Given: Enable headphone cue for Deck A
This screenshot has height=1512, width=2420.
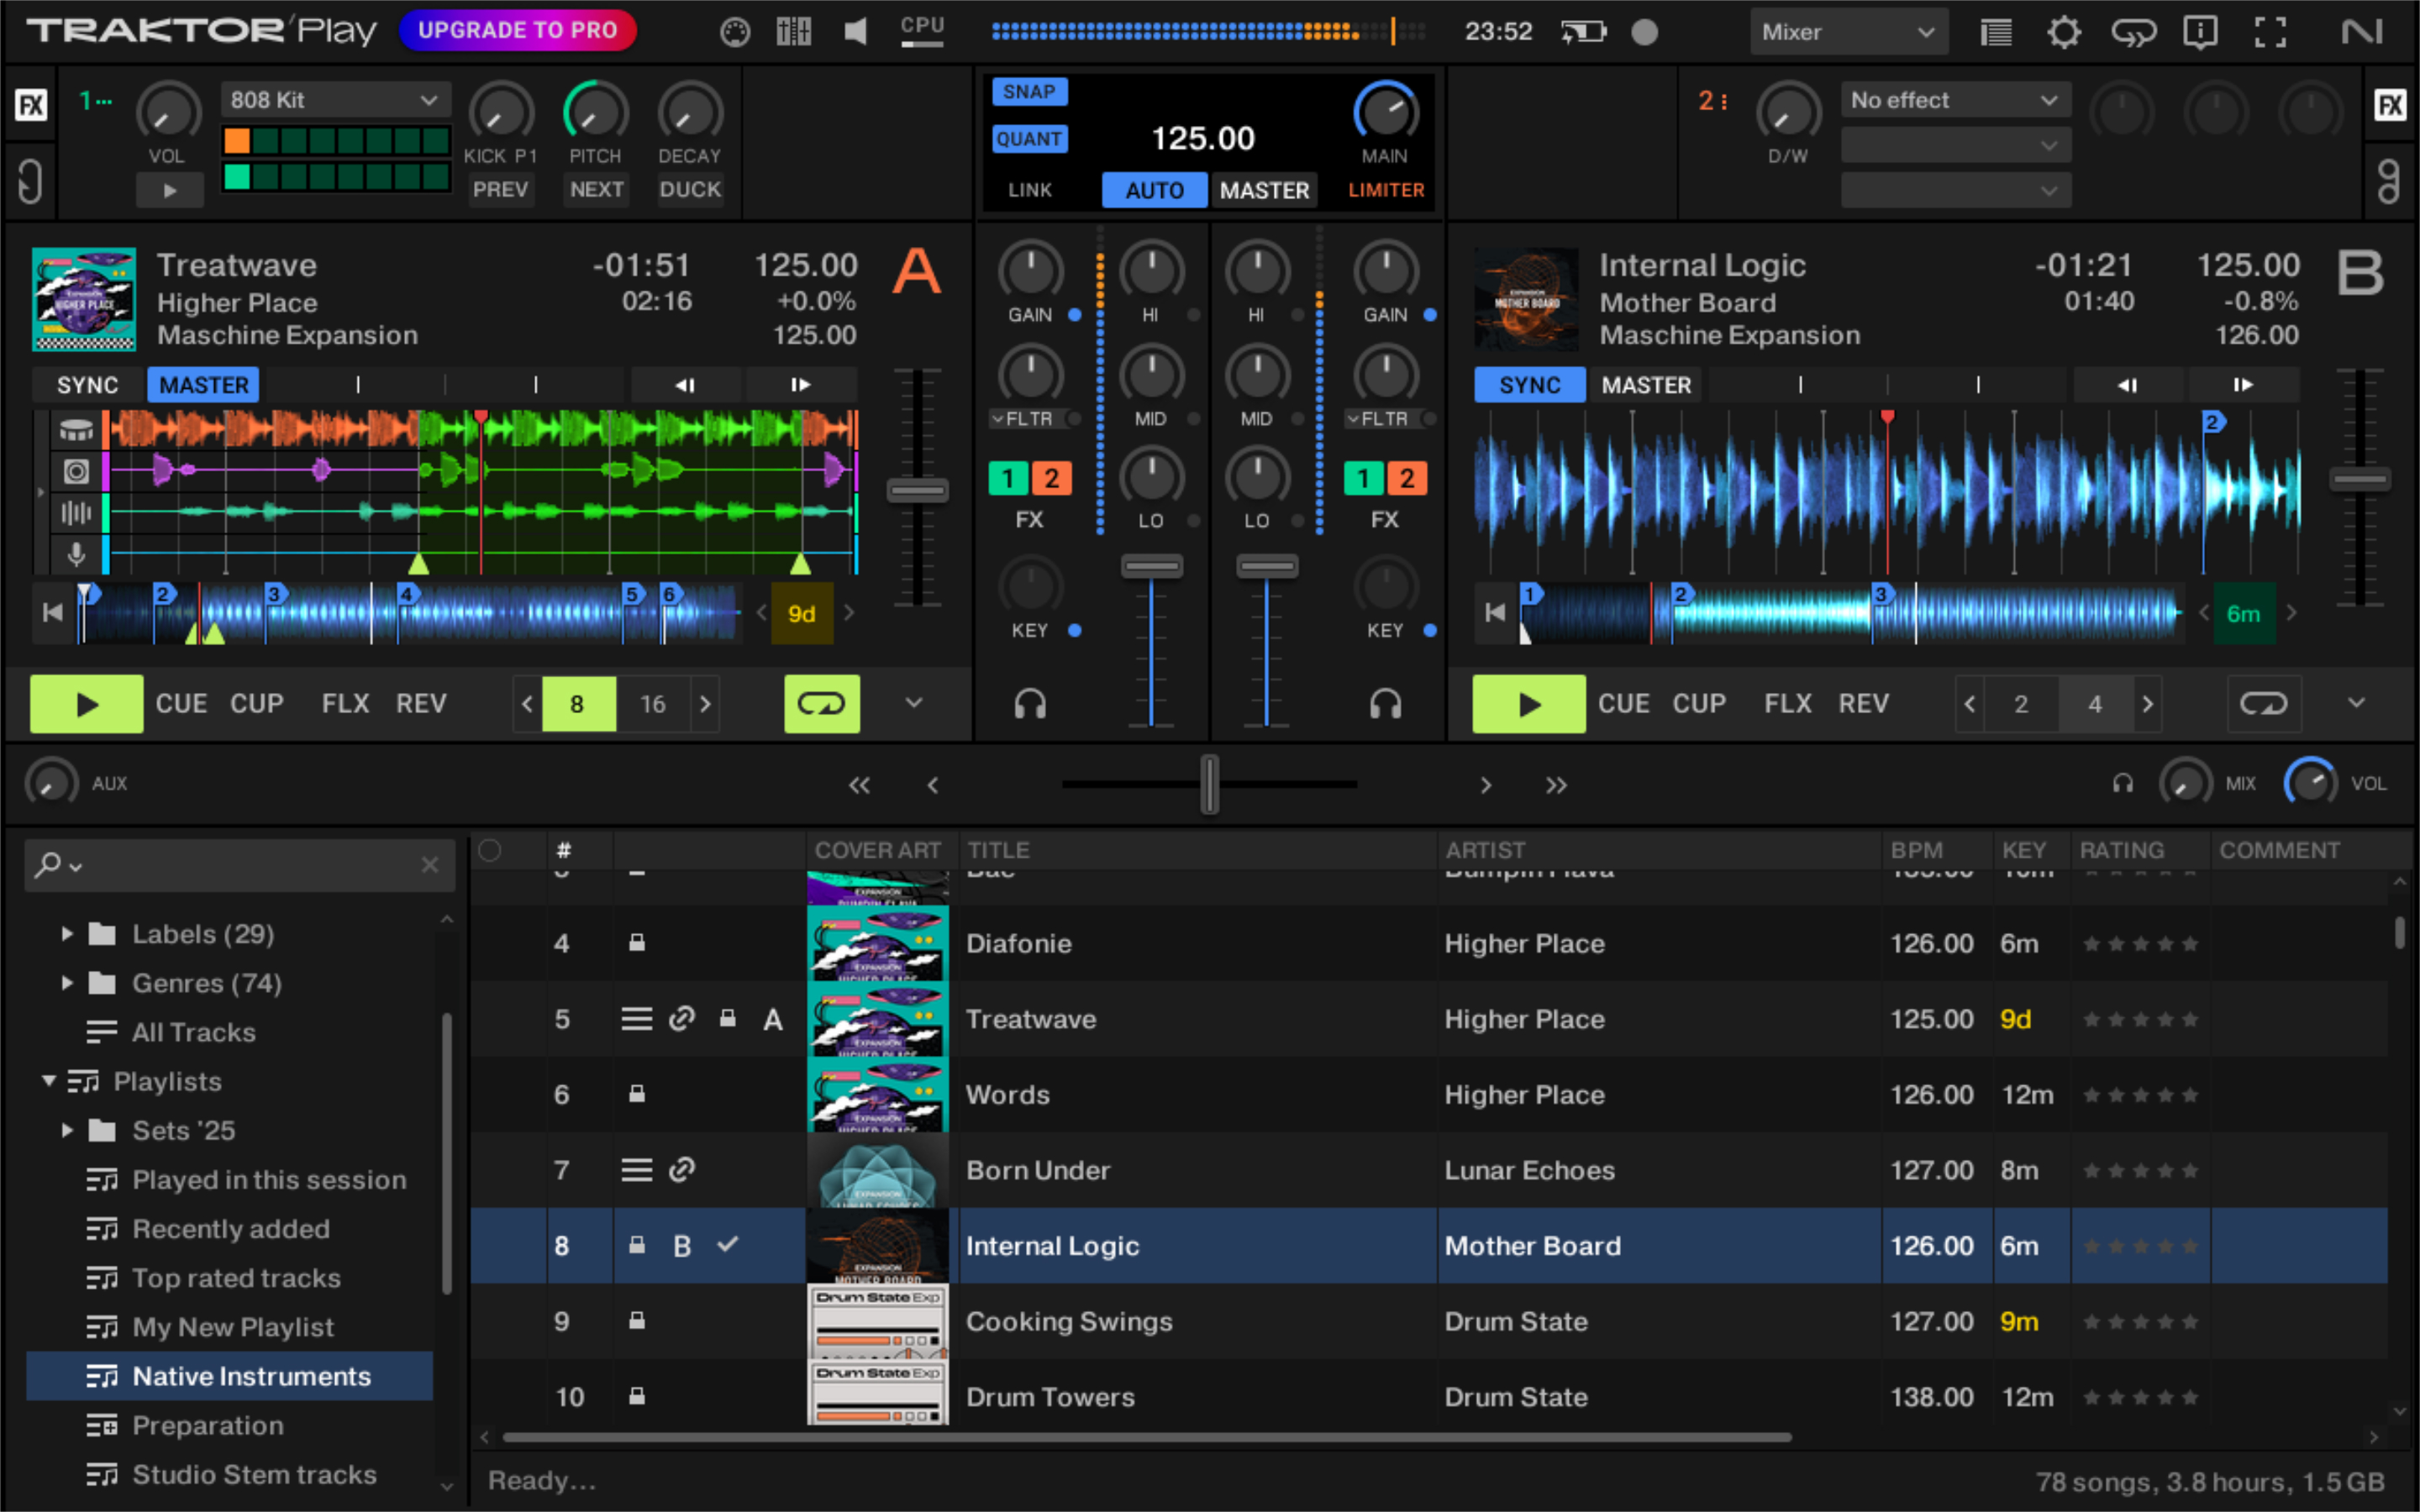Looking at the screenshot, I should click(1030, 704).
